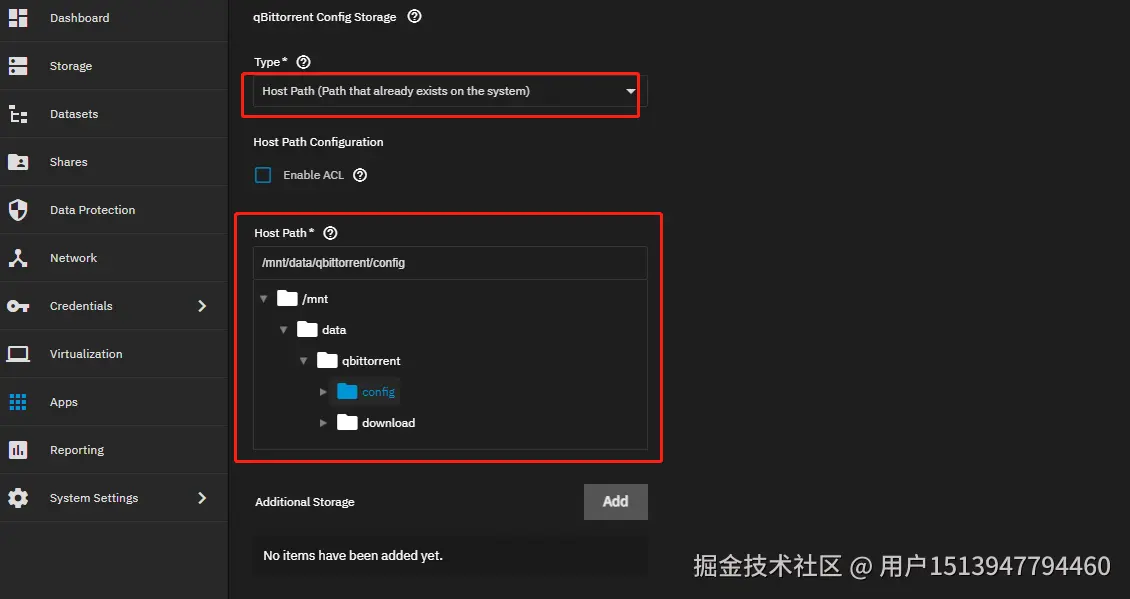
Task: Click the Datasets tree icon
Action: pos(18,114)
